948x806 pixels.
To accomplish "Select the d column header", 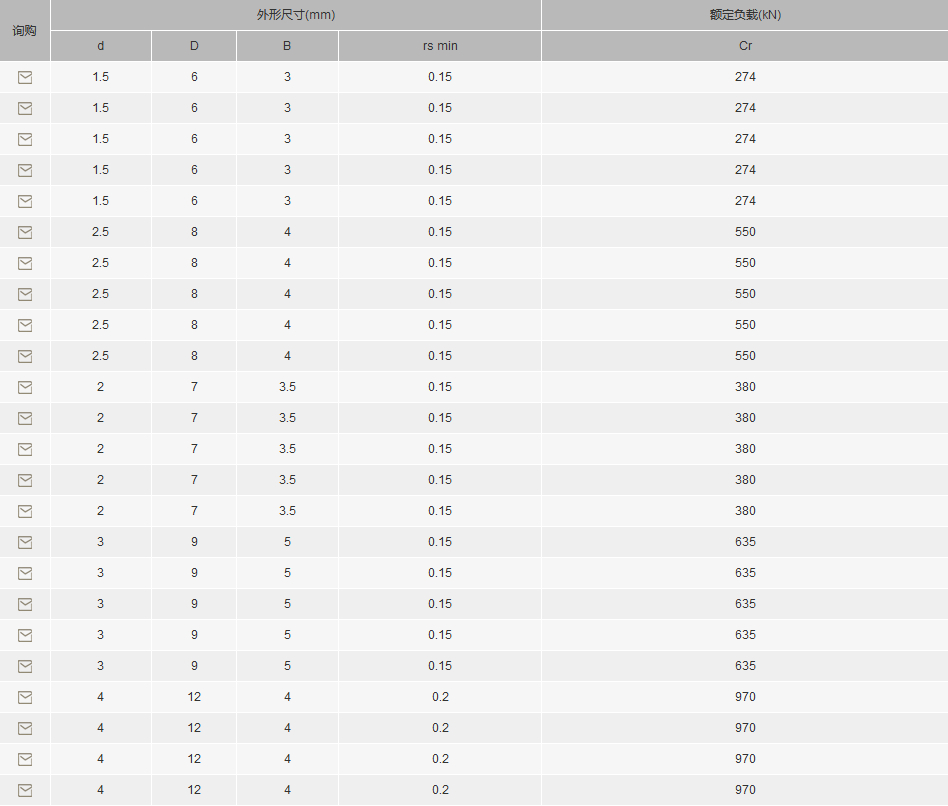I will tap(101, 46).
